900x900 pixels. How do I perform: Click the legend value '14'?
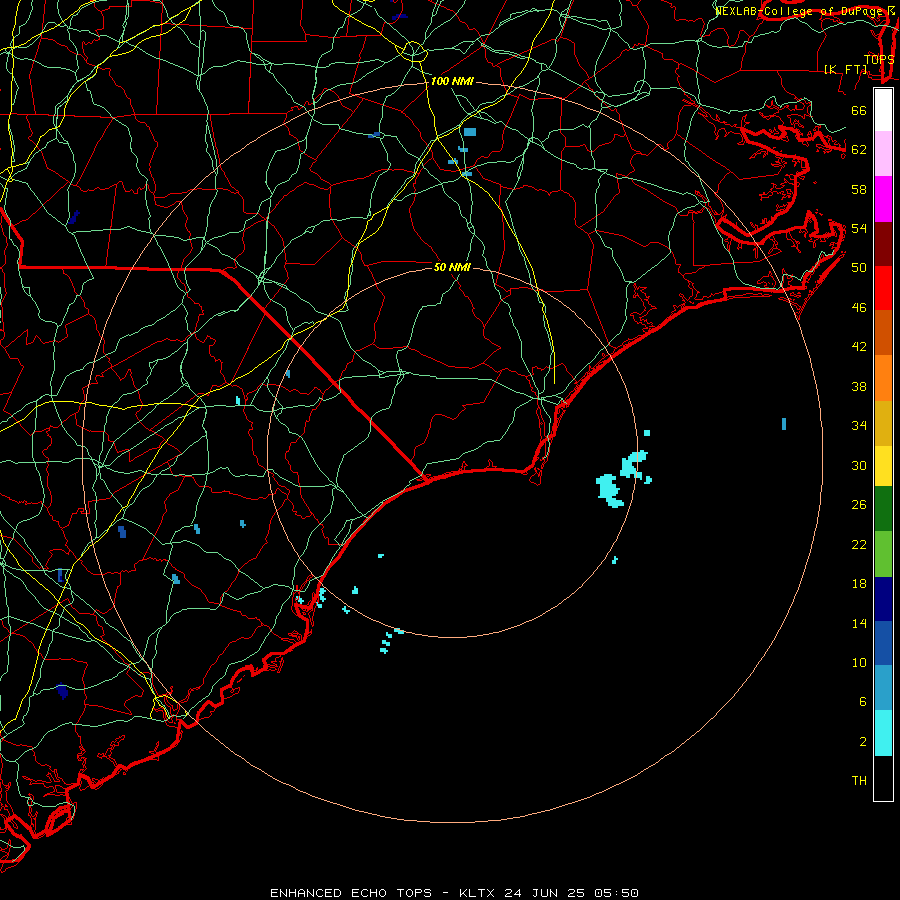coord(859,623)
